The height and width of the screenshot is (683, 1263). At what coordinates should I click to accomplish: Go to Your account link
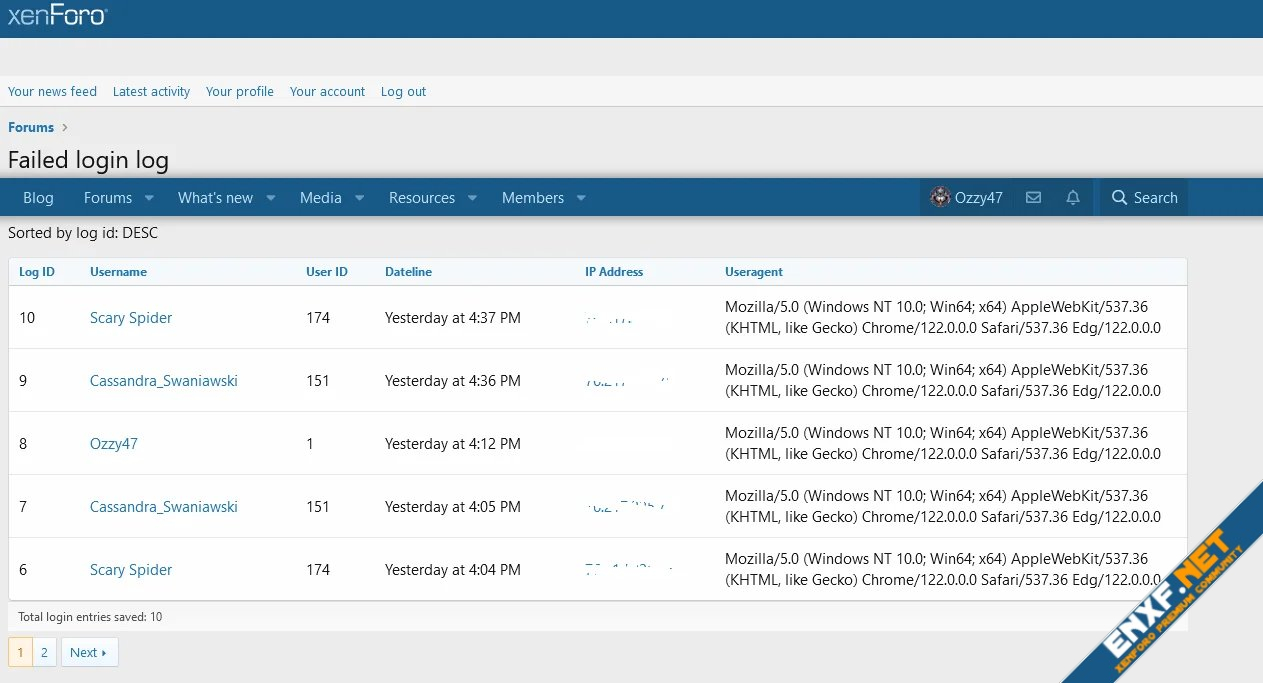327,91
